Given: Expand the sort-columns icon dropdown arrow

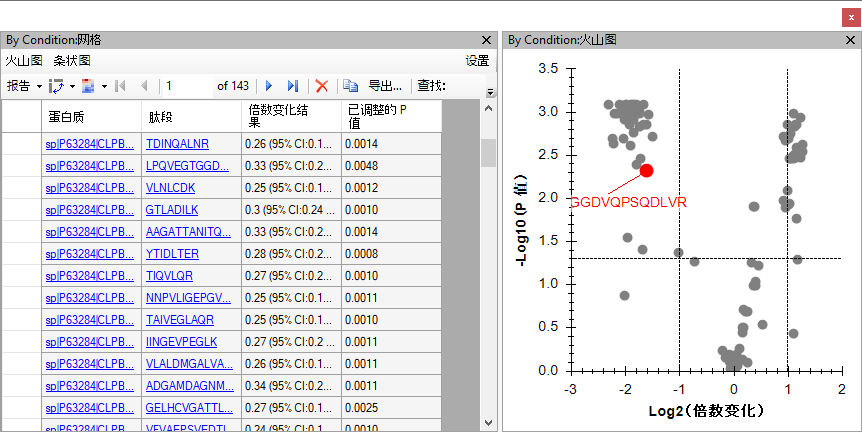Looking at the screenshot, I should 72,86.
